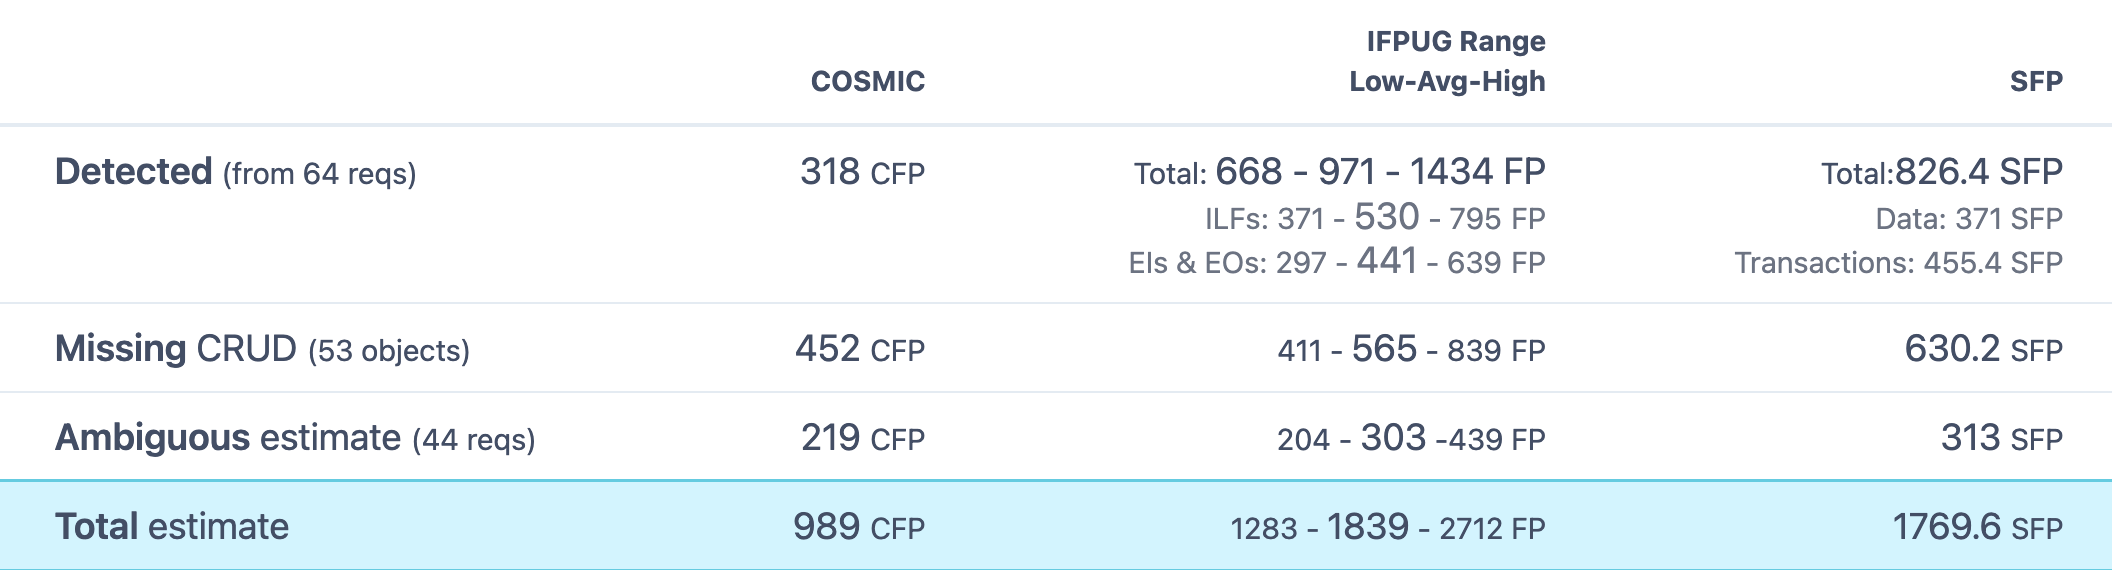2112x570 pixels.
Task: Click the 219 CFP value
Action: (x=862, y=438)
